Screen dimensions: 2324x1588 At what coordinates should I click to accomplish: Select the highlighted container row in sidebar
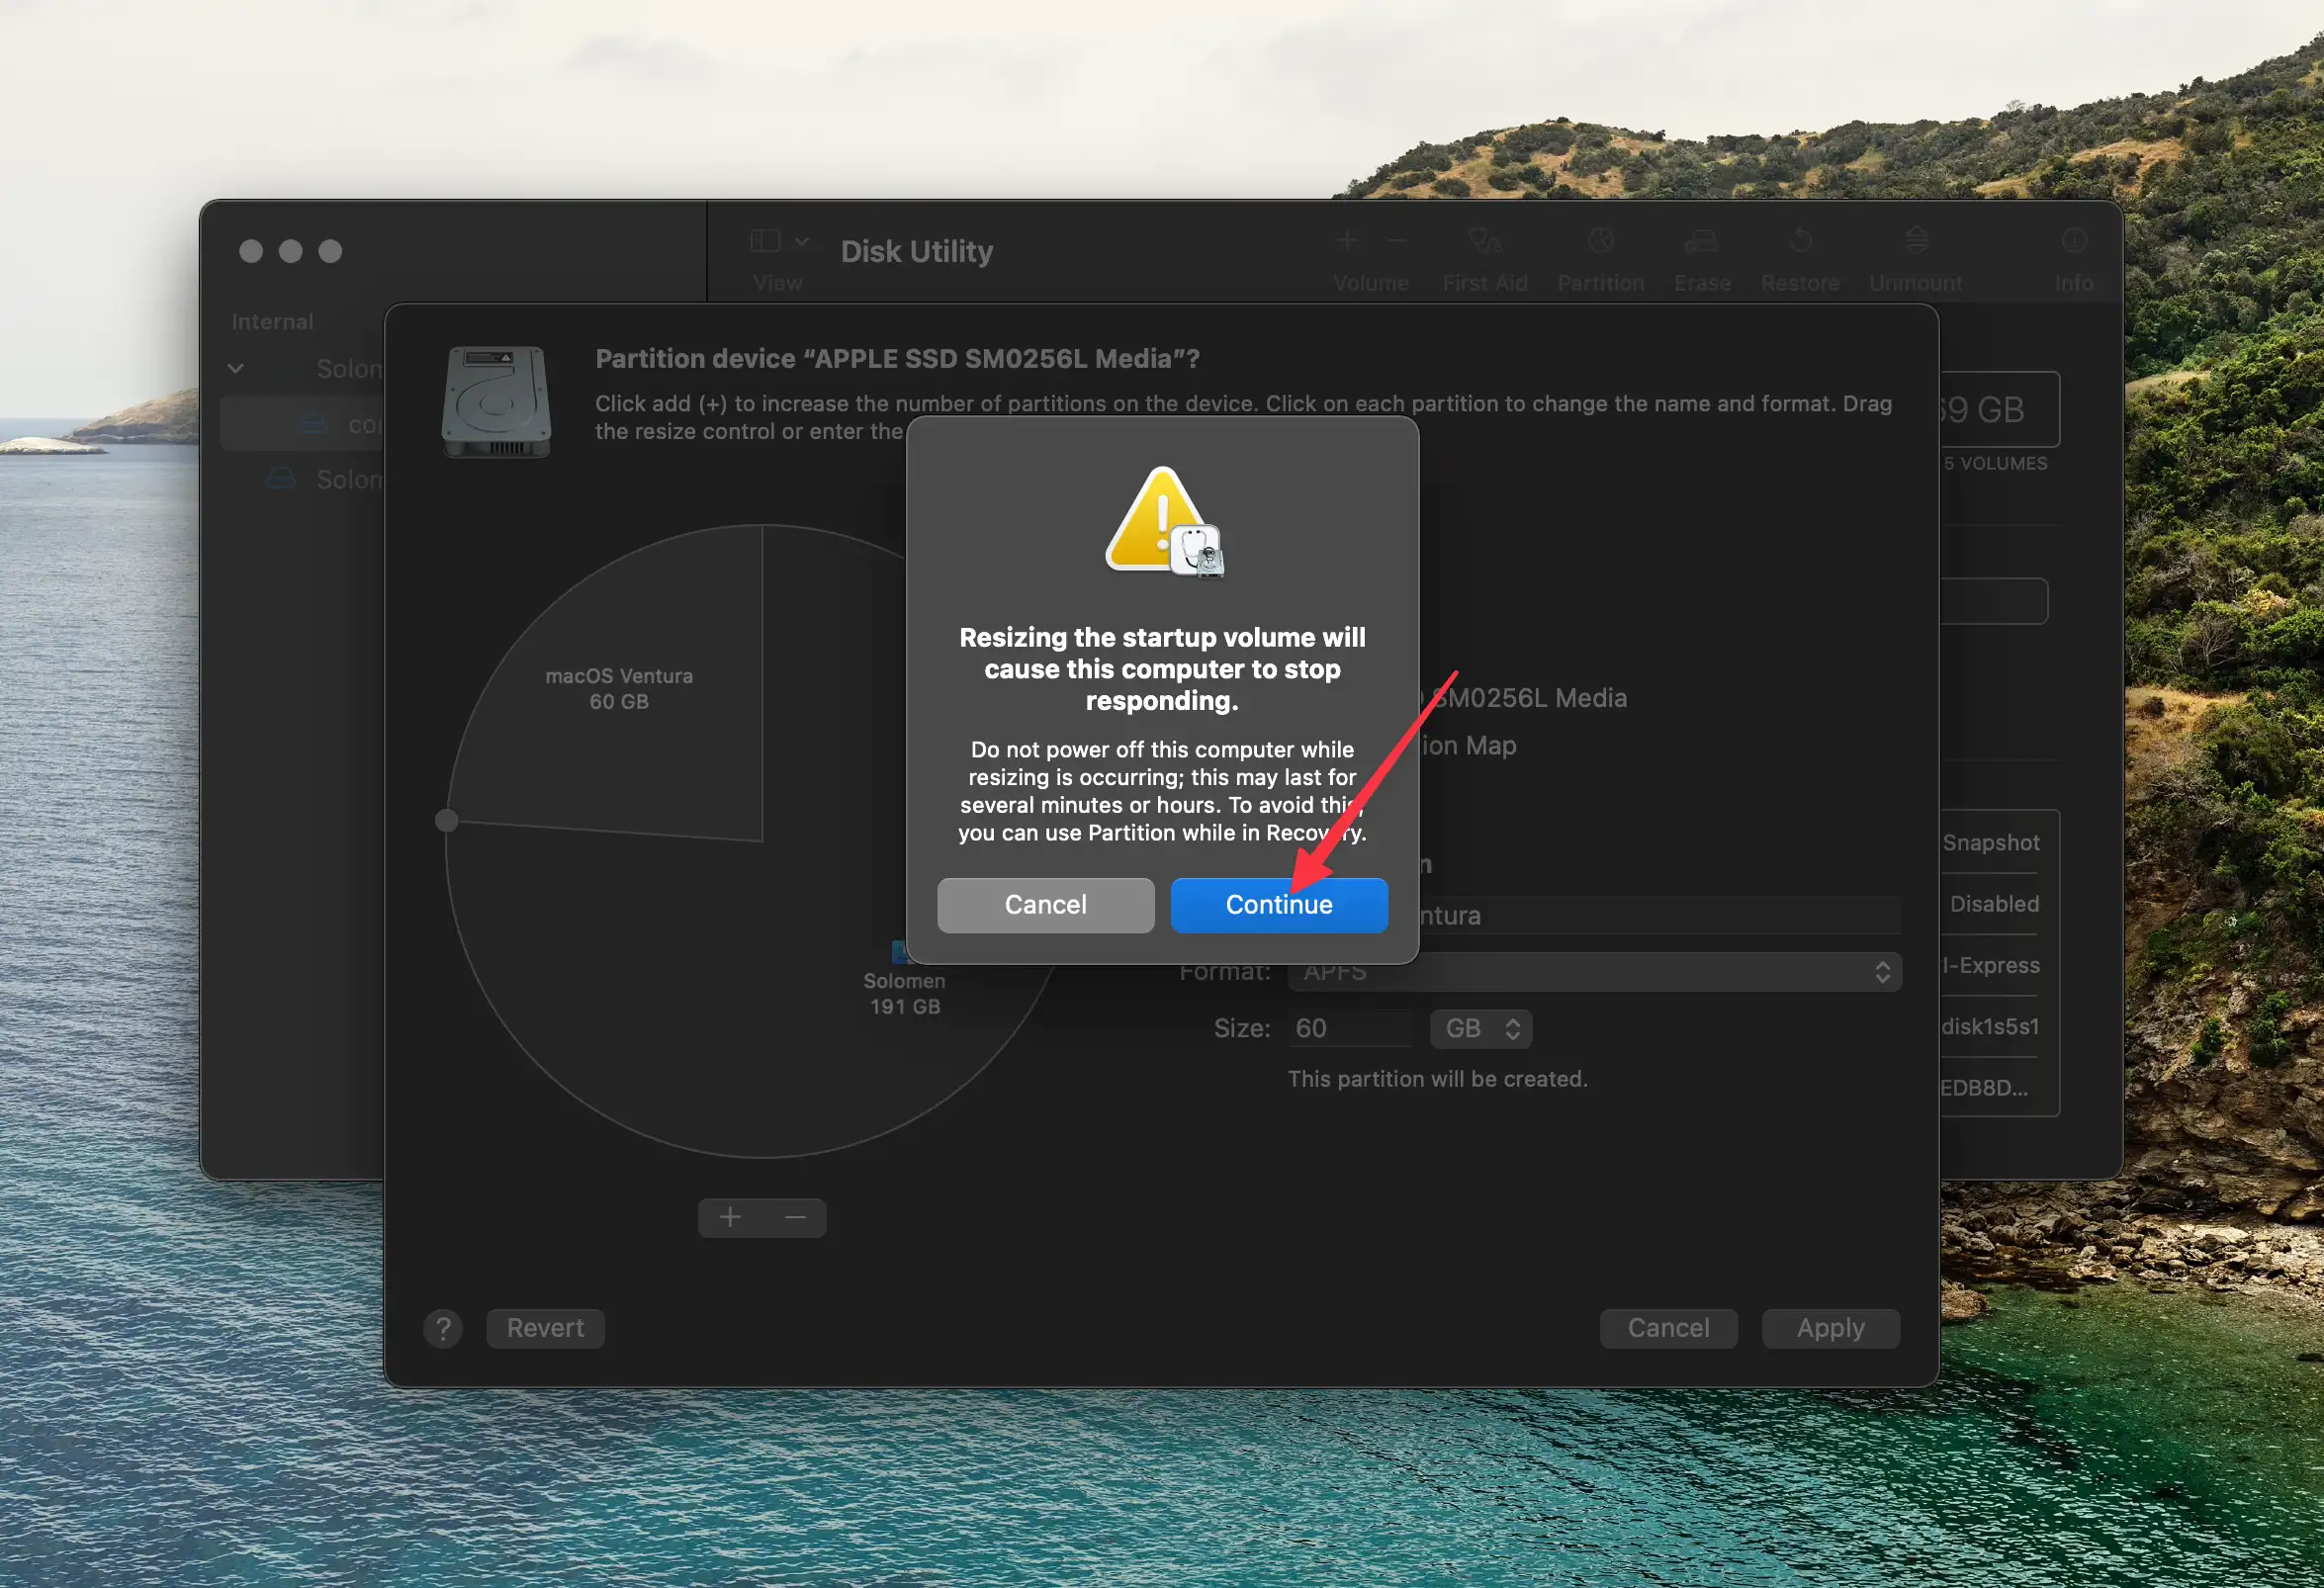pos(303,424)
